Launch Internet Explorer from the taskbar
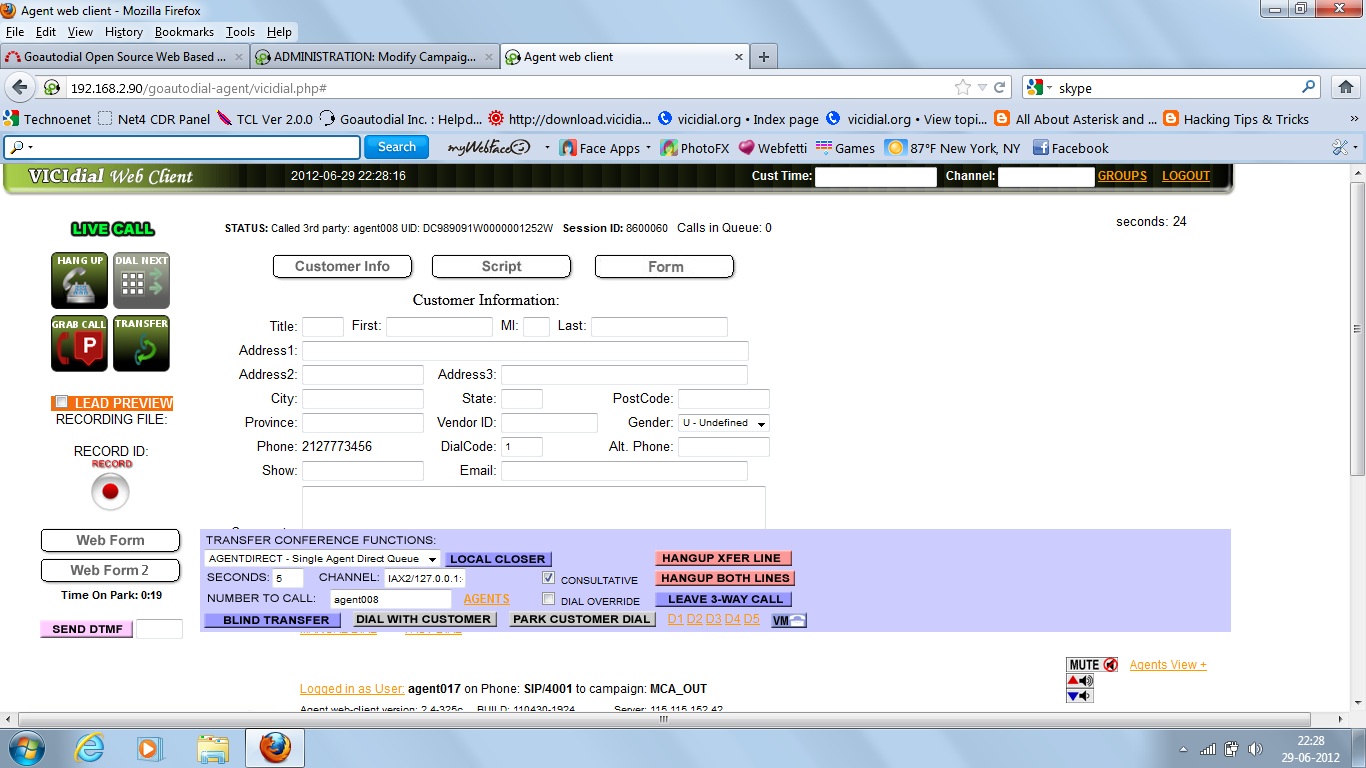This screenshot has height=768, width=1366. coord(90,748)
